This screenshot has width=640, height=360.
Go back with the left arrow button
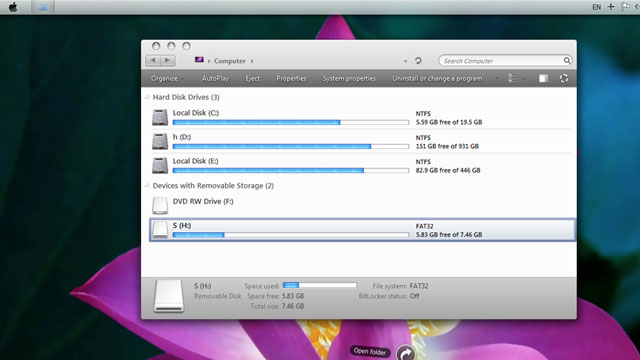tap(153, 60)
